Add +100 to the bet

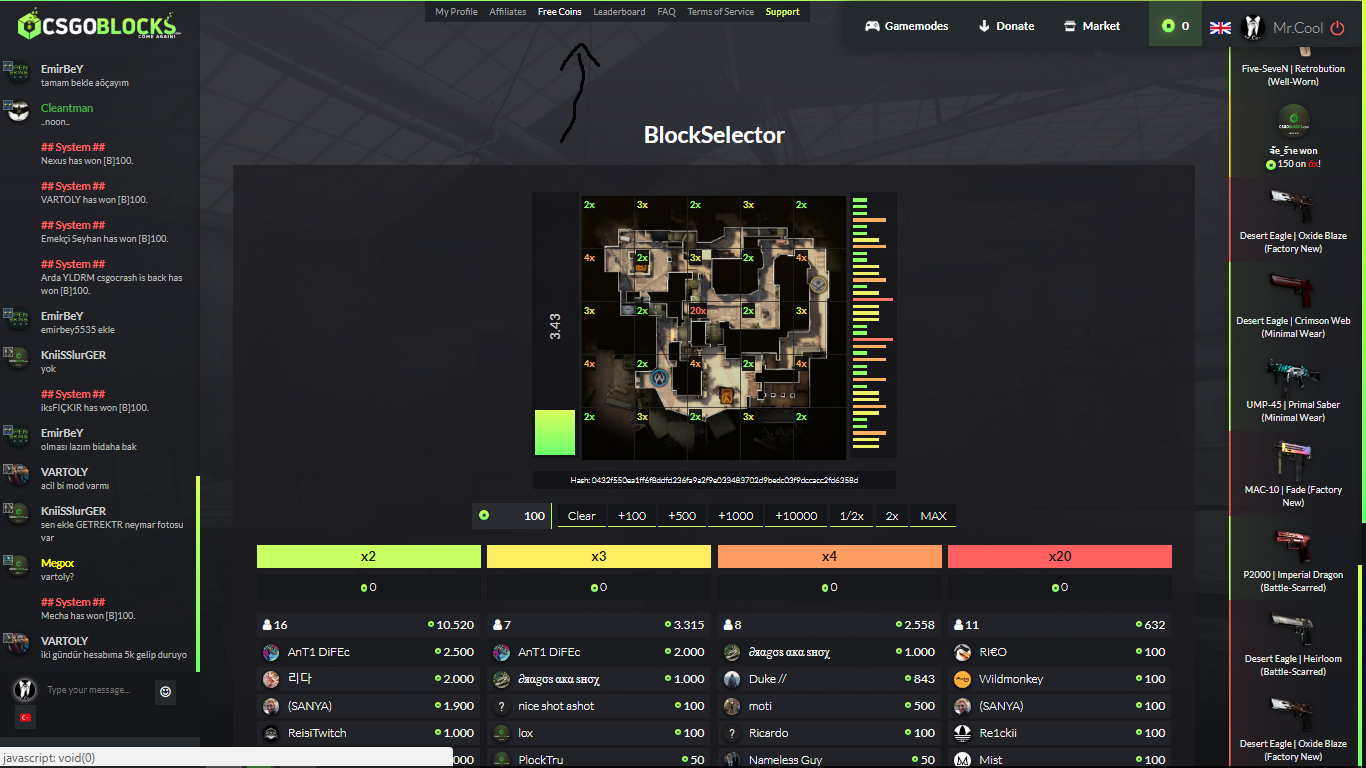pyautogui.click(x=632, y=516)
